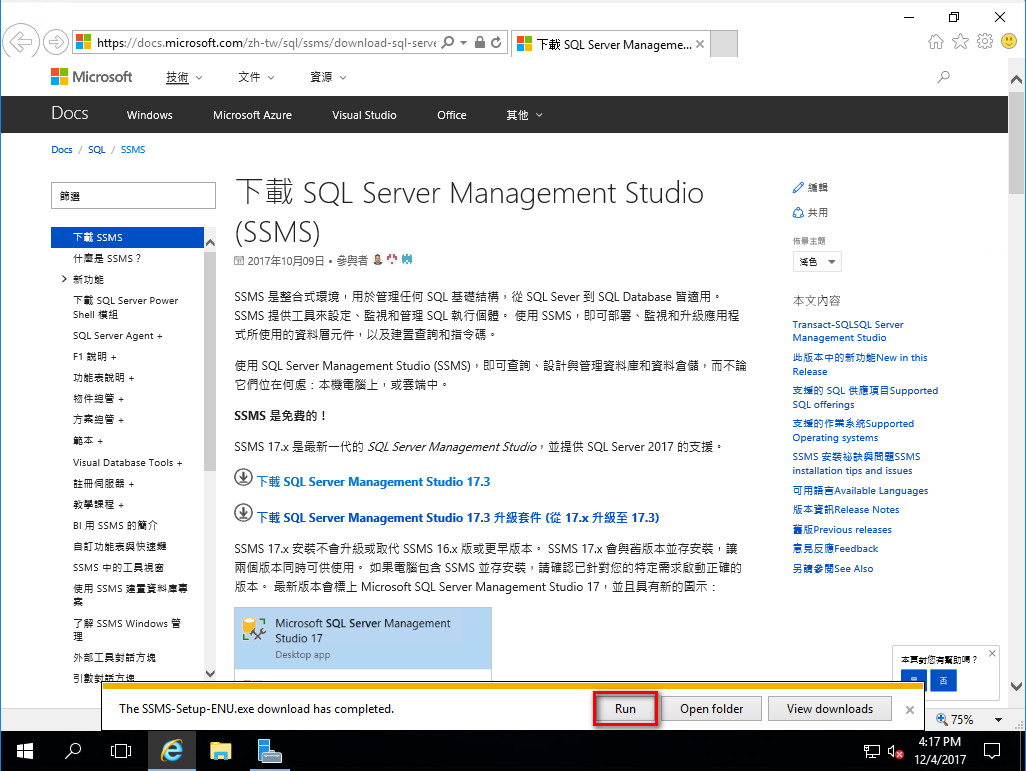Click the favorites star icon
Image resolution: width=1026 pixels, height=771 pixels.
961,41
